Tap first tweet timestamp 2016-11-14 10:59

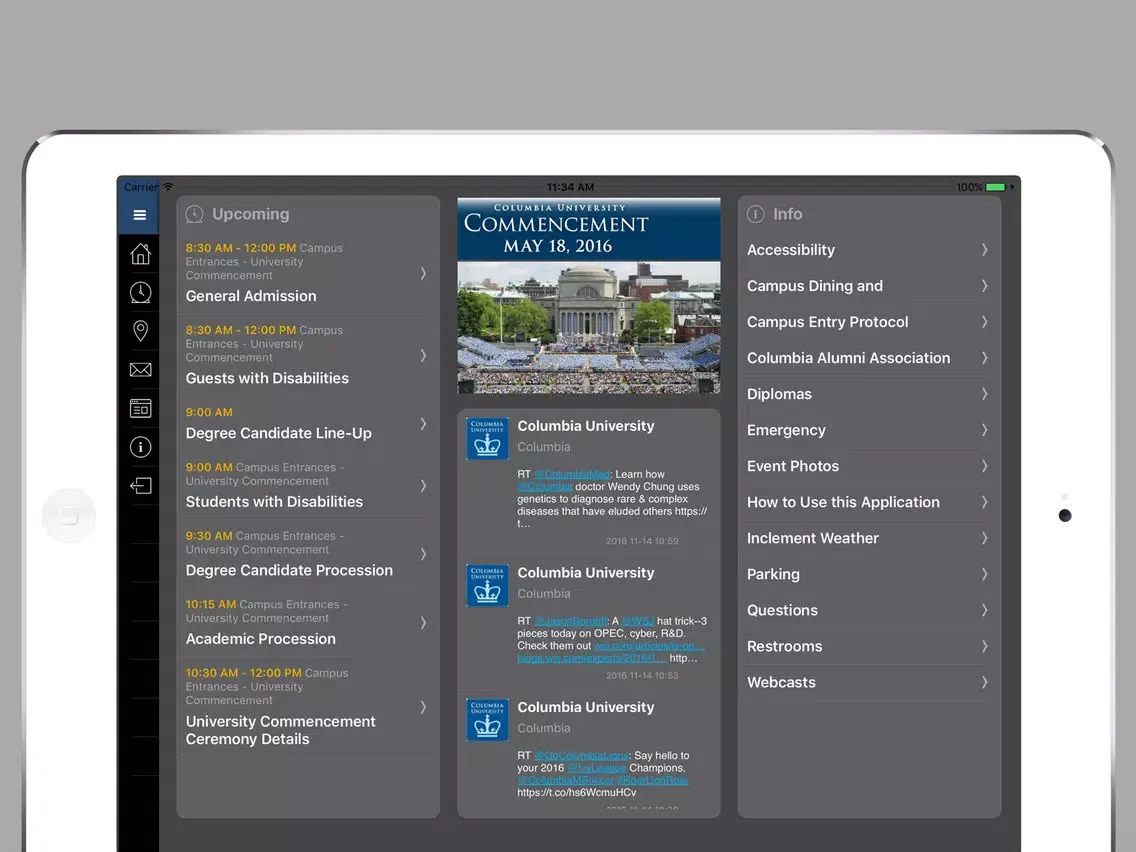point(642,541)
